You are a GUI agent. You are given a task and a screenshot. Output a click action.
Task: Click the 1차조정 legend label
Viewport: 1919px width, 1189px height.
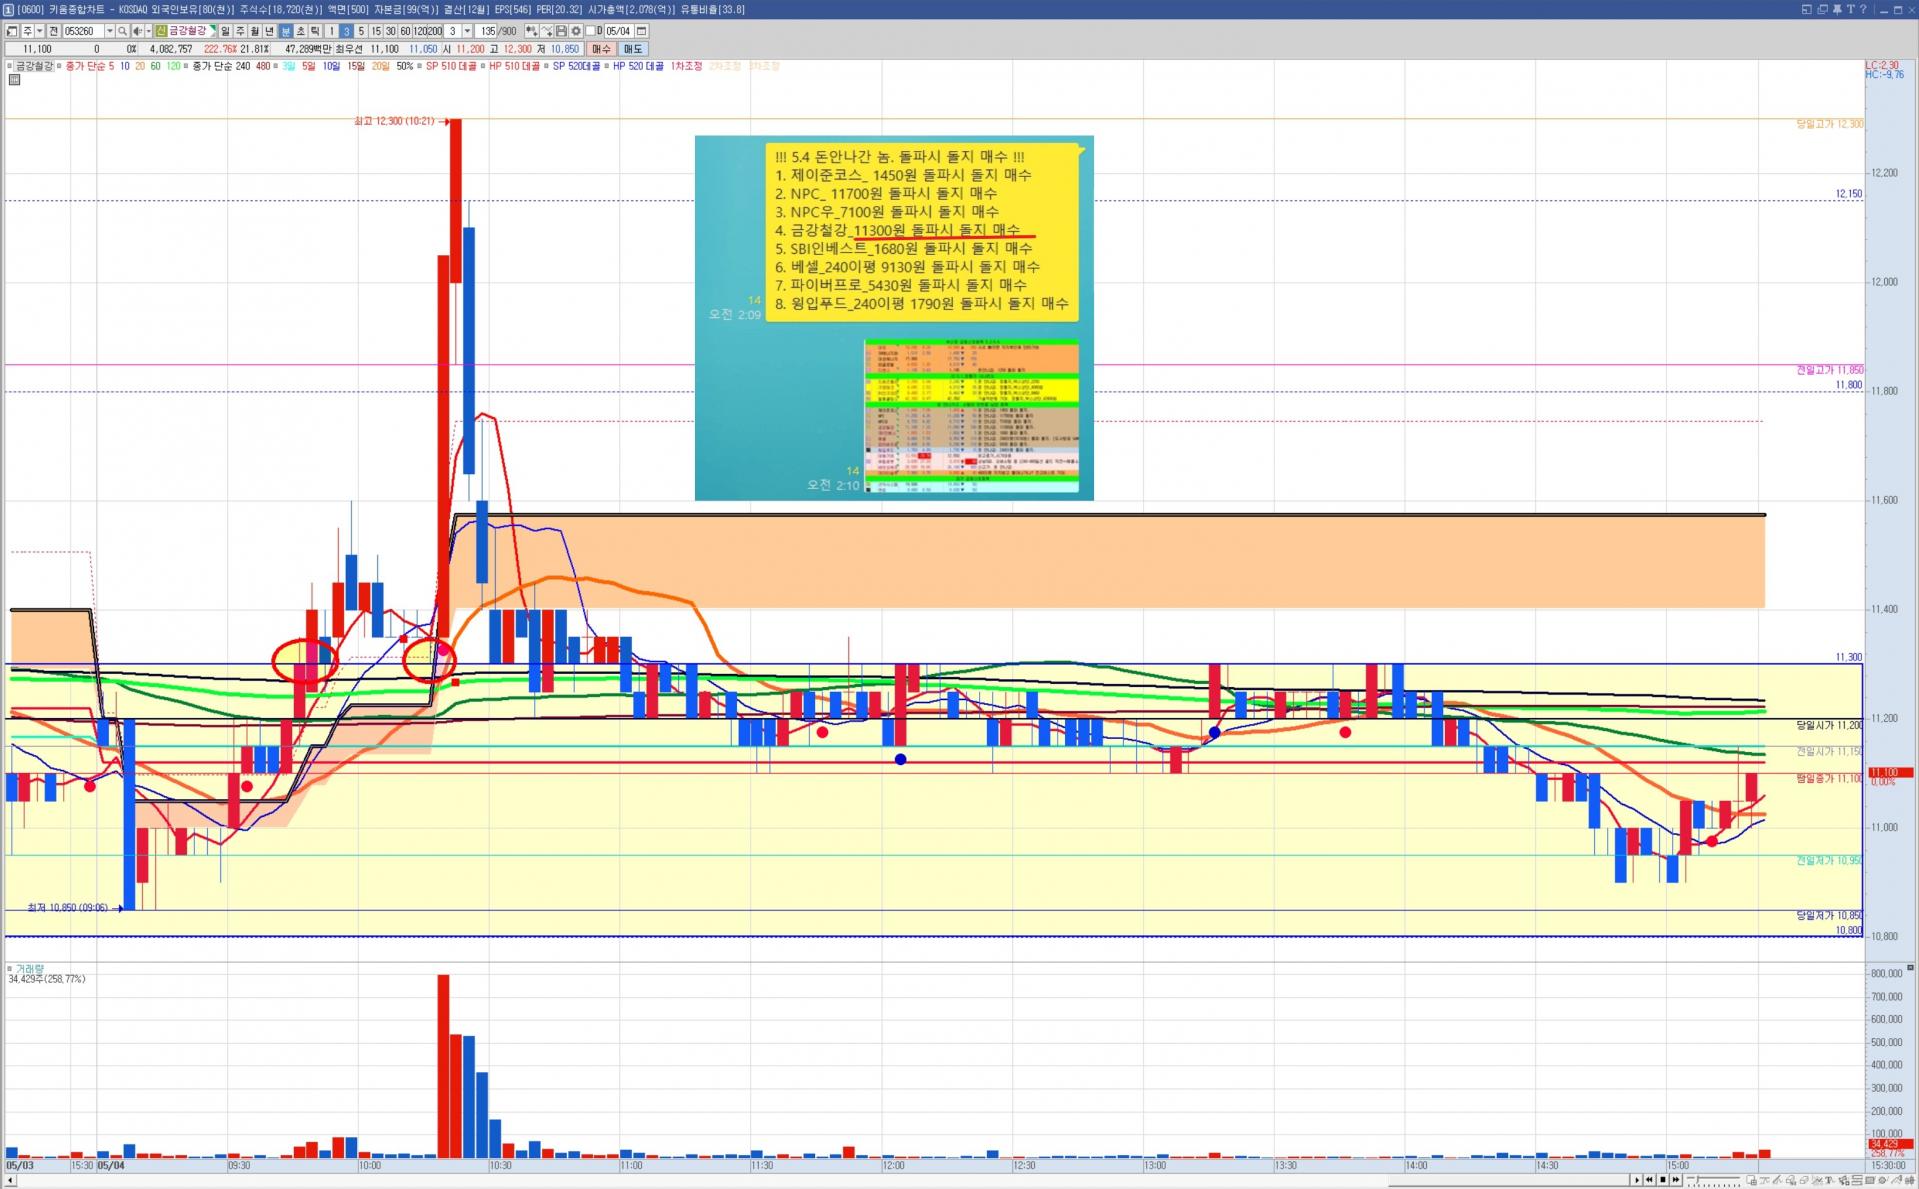(x=686, y=66)
